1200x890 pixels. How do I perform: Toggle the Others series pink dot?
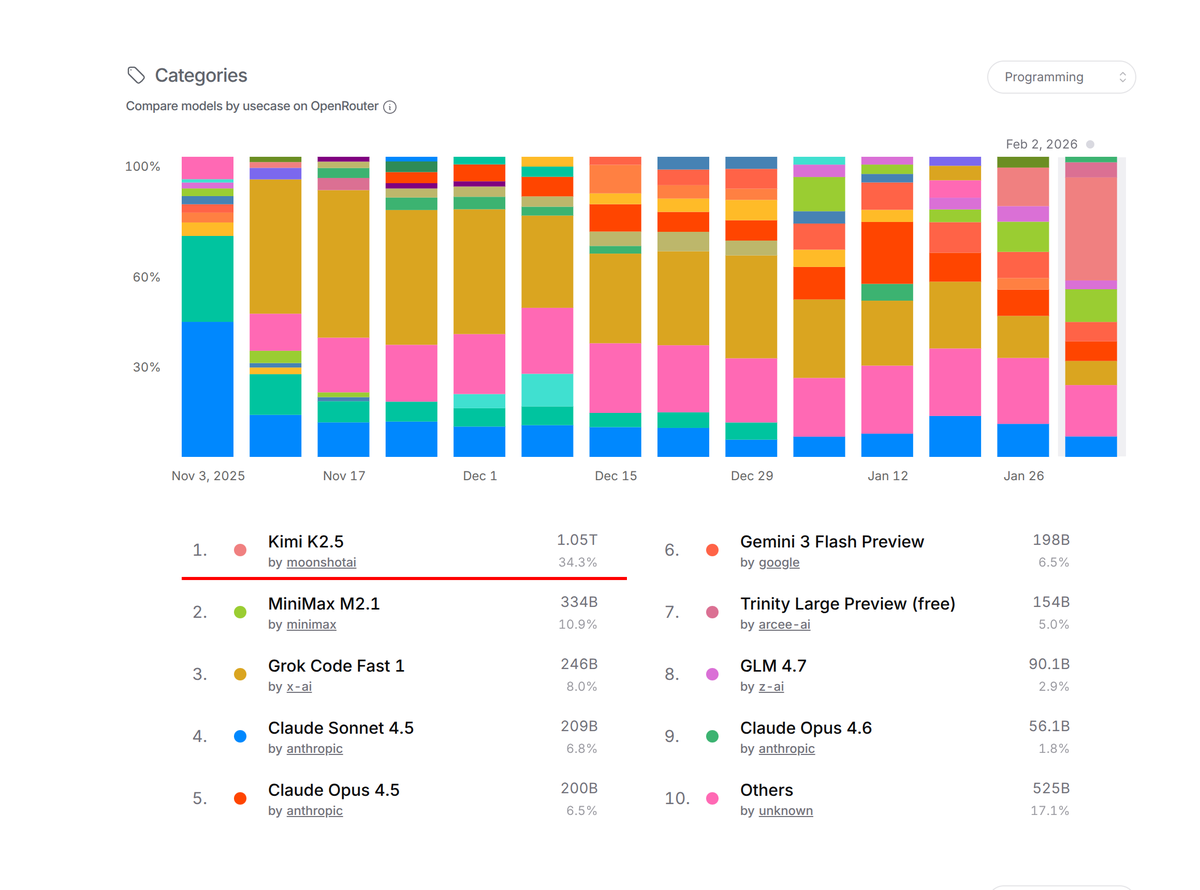[712, 797]
